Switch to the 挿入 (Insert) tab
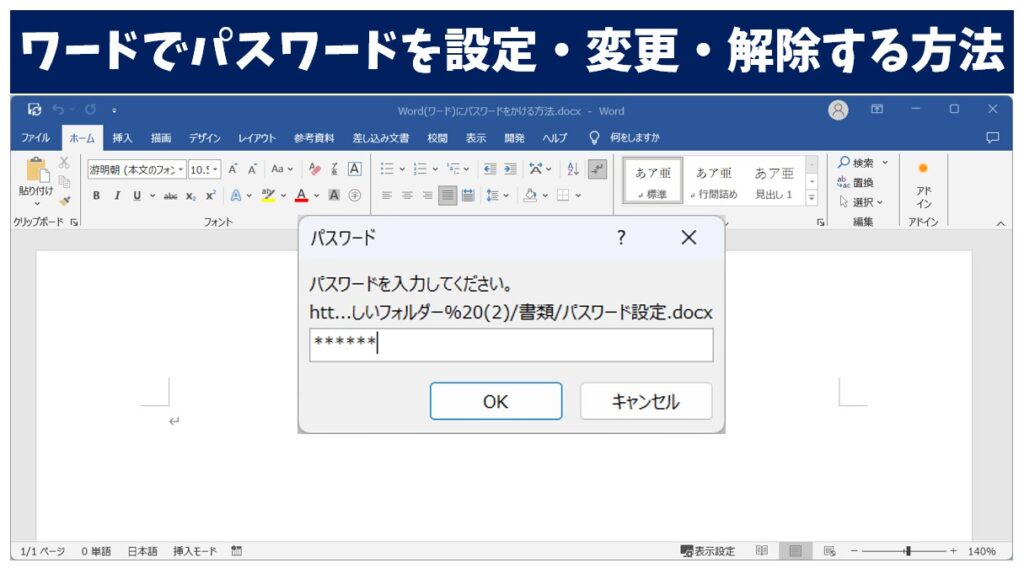The image size is (1024, 568). (122, 138)
